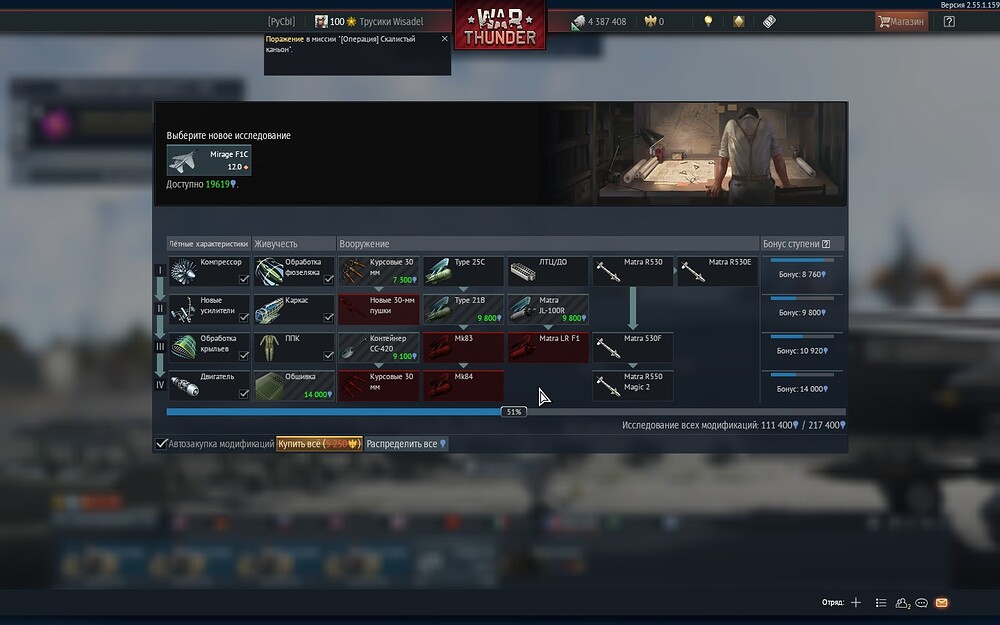Uncheck the Автозакупка модификаций checkbox
This screenshot has width=1000, height=625.
tap(161, 443)
